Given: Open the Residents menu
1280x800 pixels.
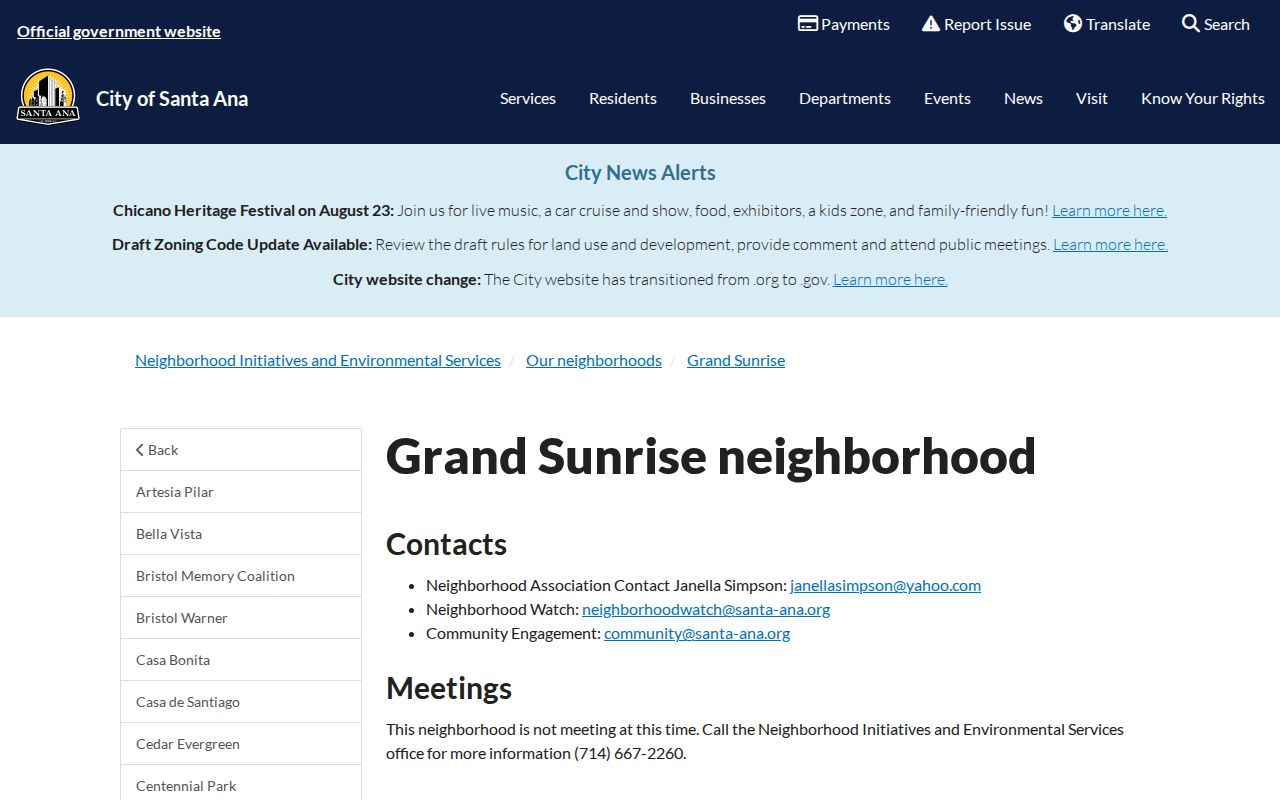Looking at the screenshot, I should 623,98.
